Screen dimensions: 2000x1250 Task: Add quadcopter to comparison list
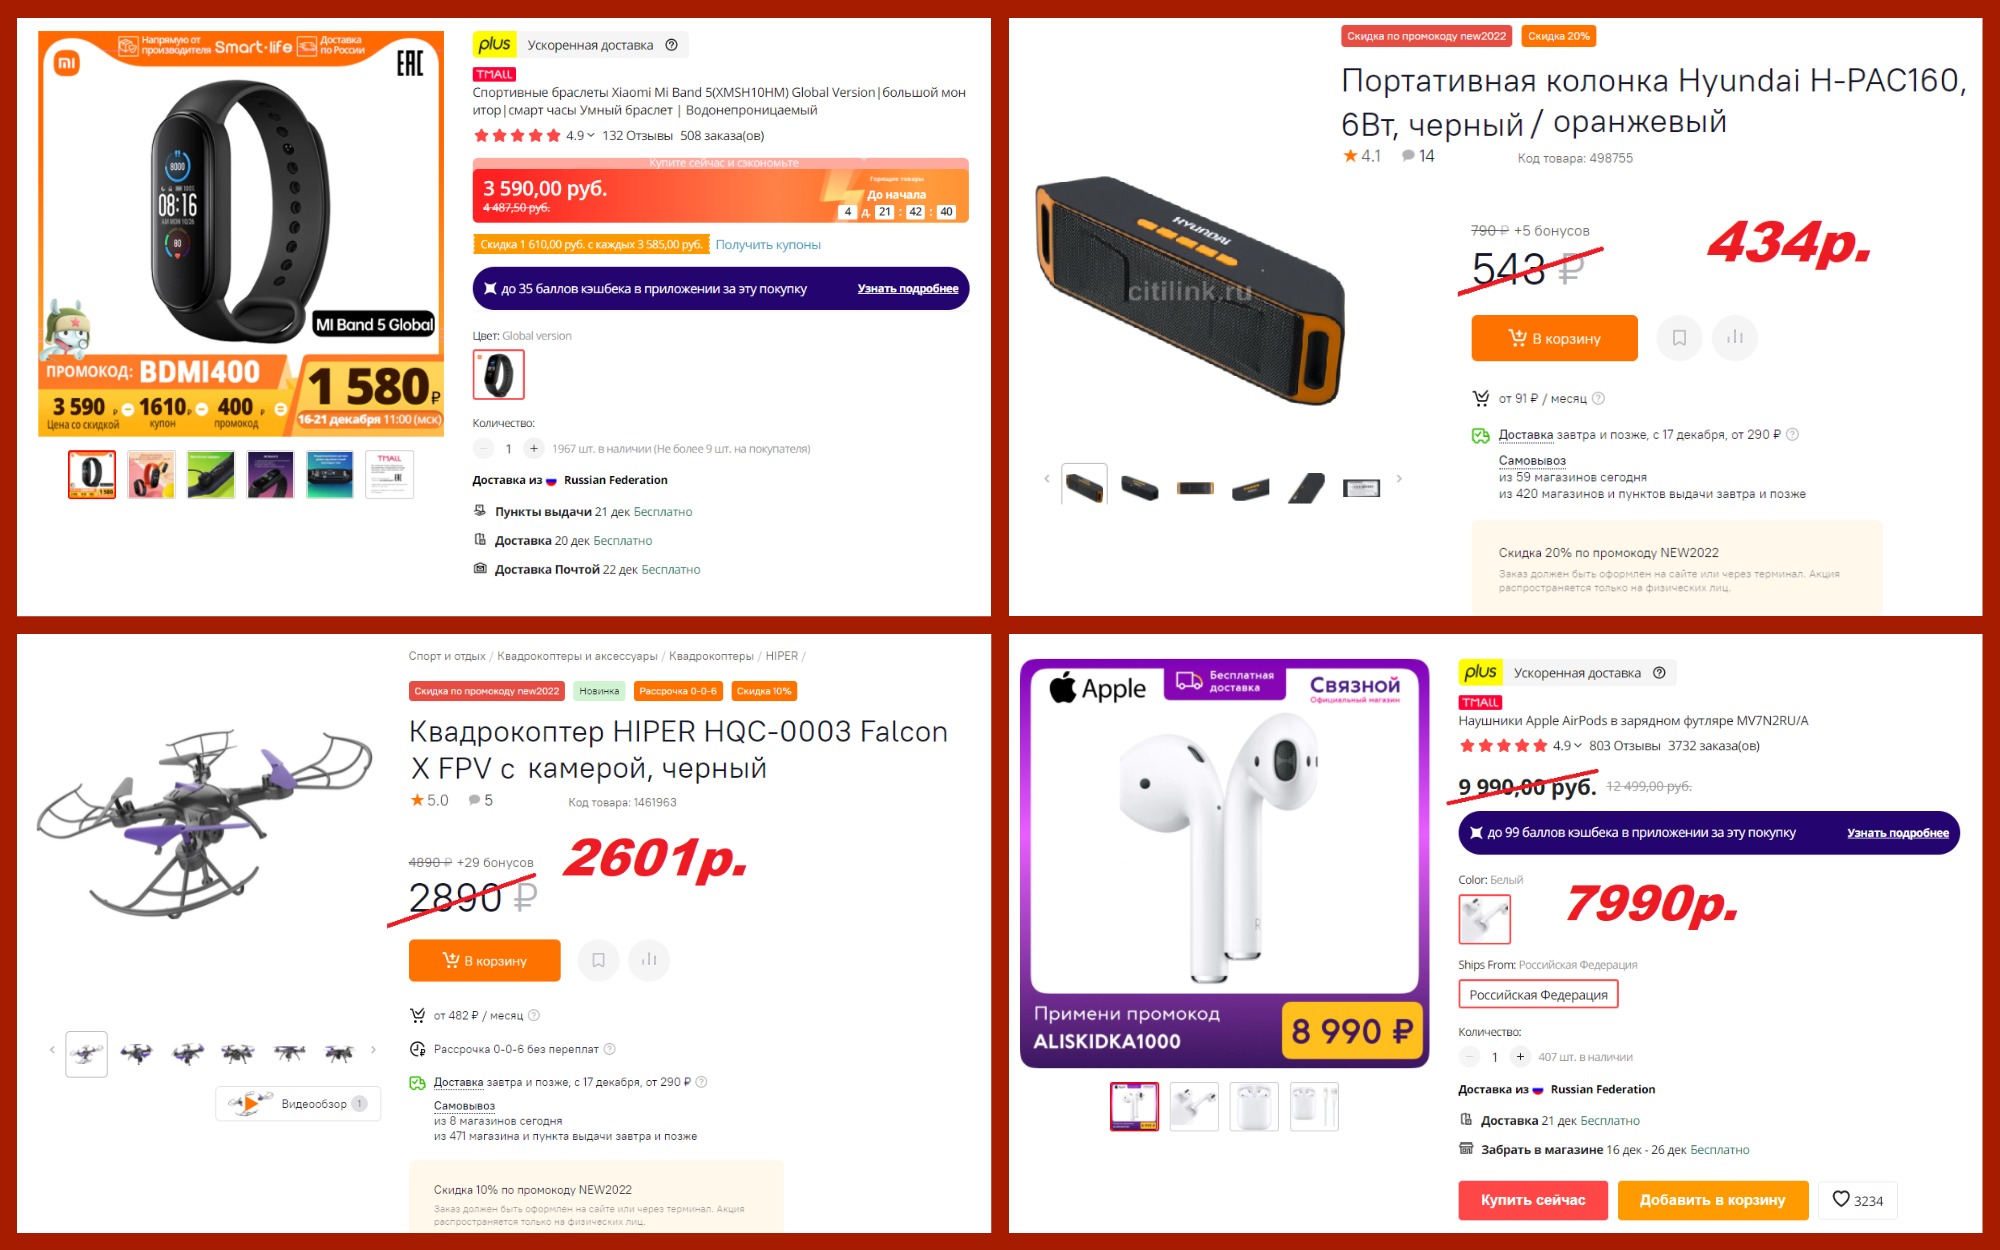[x=649, y=960]
